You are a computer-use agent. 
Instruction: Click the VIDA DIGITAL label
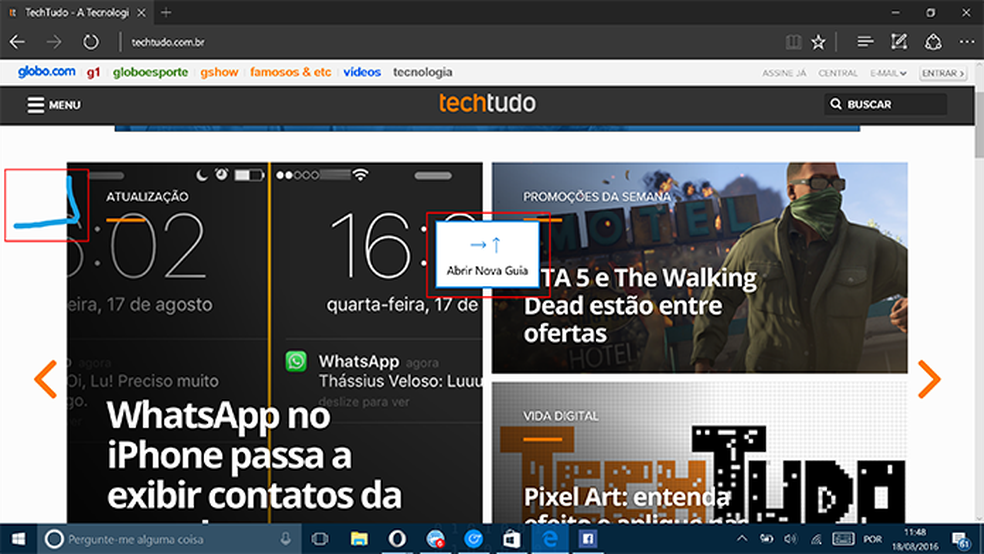click(x=560, y=416)
